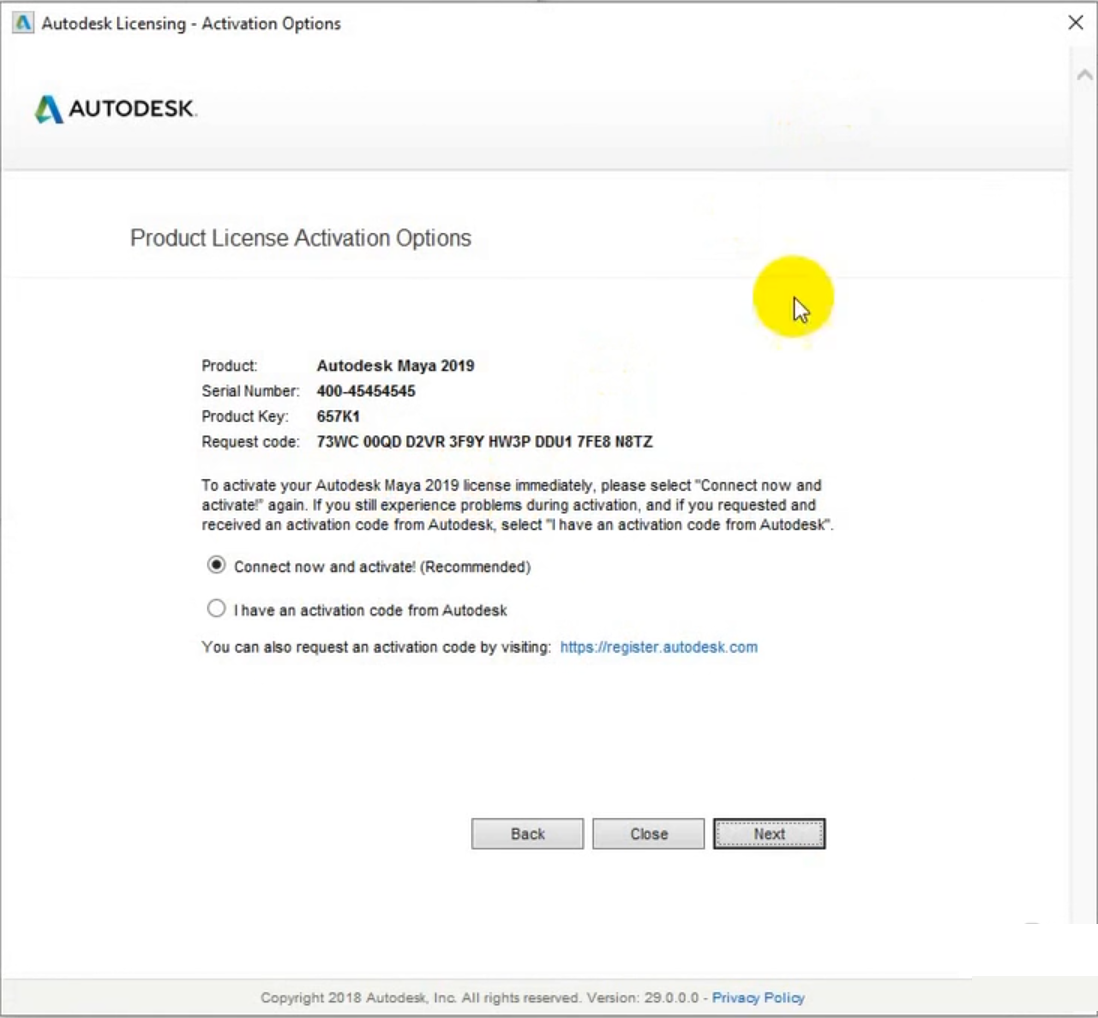
Task: Click the Autodesk icon in the title bar
Action: (22, 24)
